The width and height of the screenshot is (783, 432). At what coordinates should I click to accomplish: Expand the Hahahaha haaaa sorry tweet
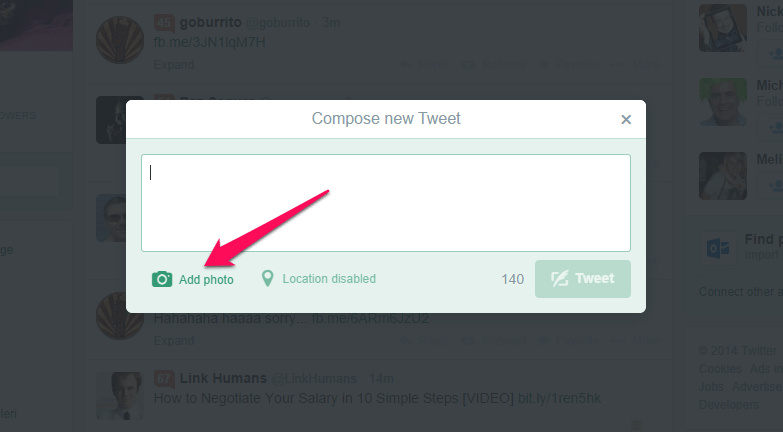pyautogui.click(x=174, y=341)
